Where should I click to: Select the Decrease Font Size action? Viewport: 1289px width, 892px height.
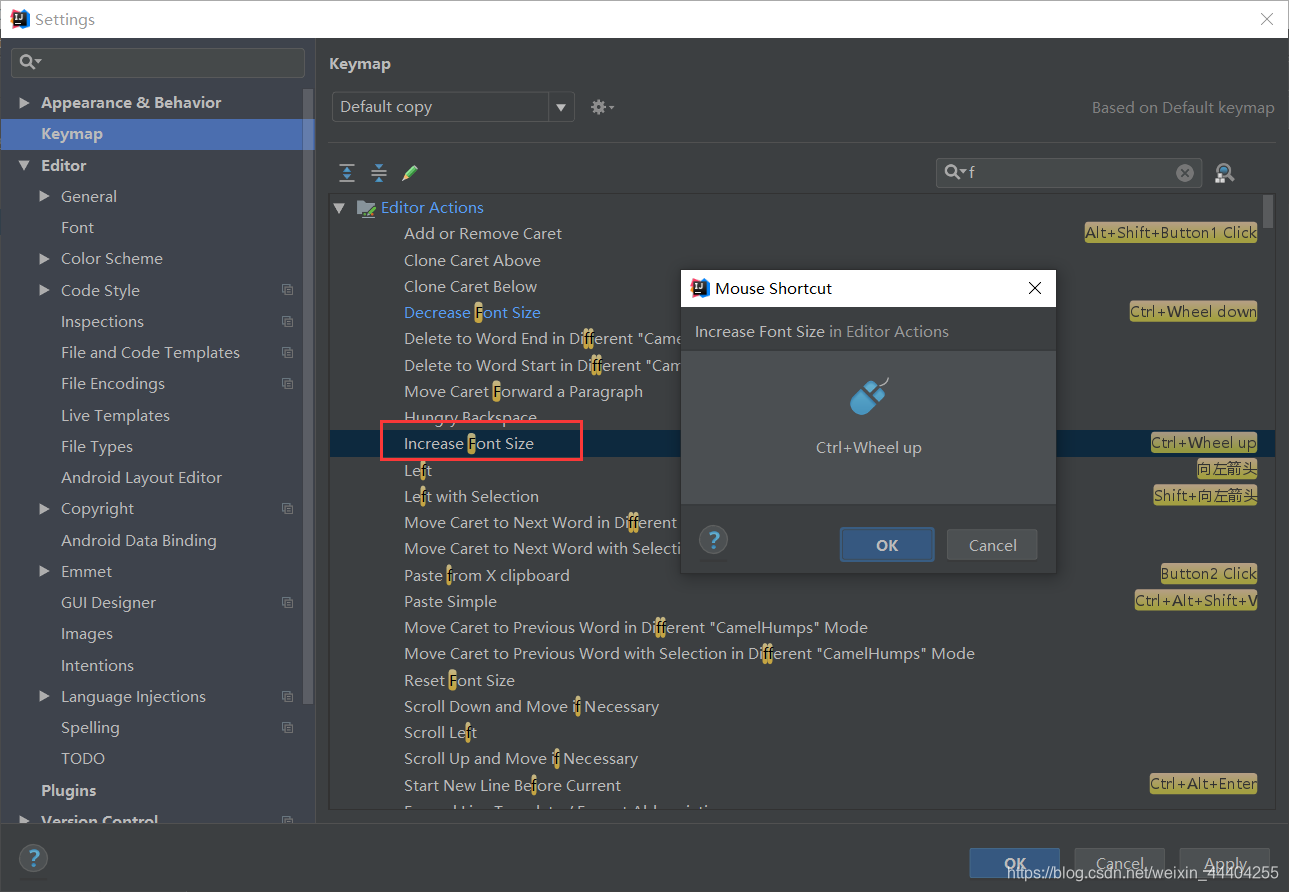tap(472, 313)
